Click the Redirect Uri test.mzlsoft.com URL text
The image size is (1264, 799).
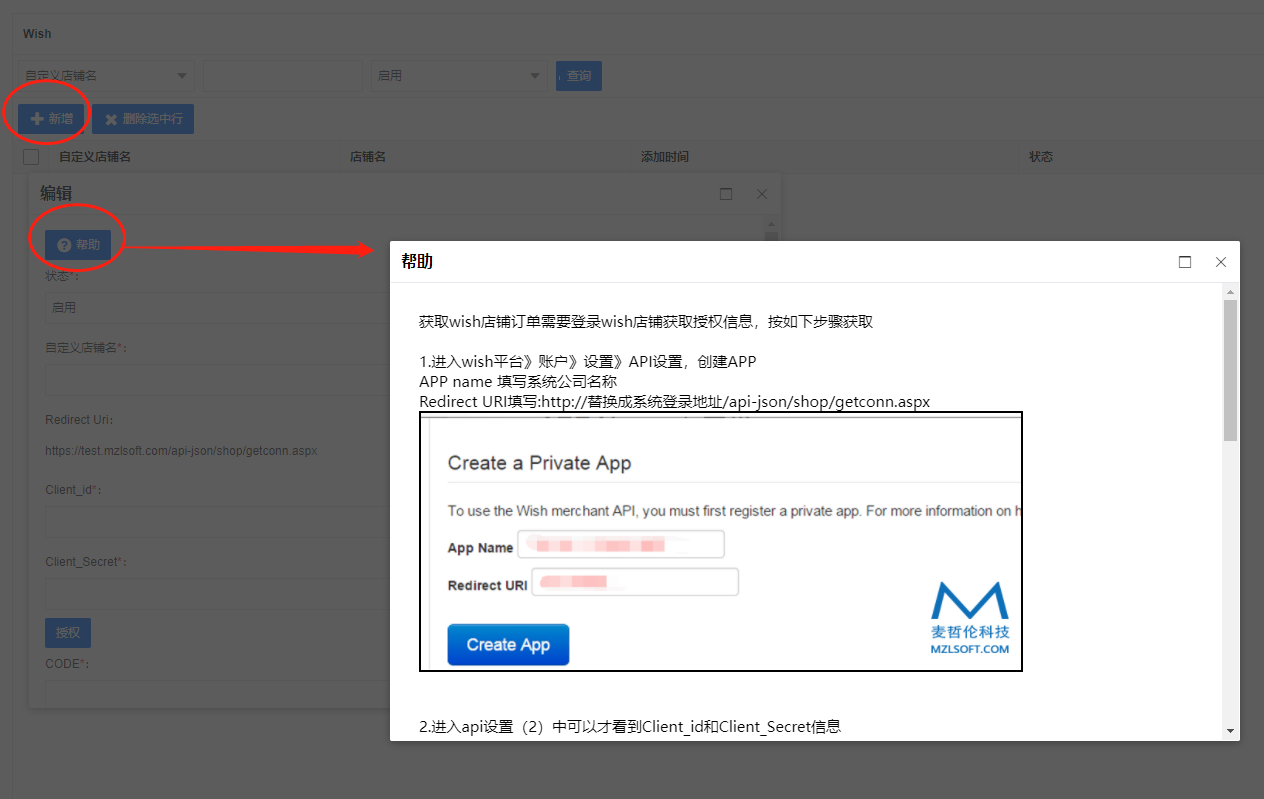[181, 451]
